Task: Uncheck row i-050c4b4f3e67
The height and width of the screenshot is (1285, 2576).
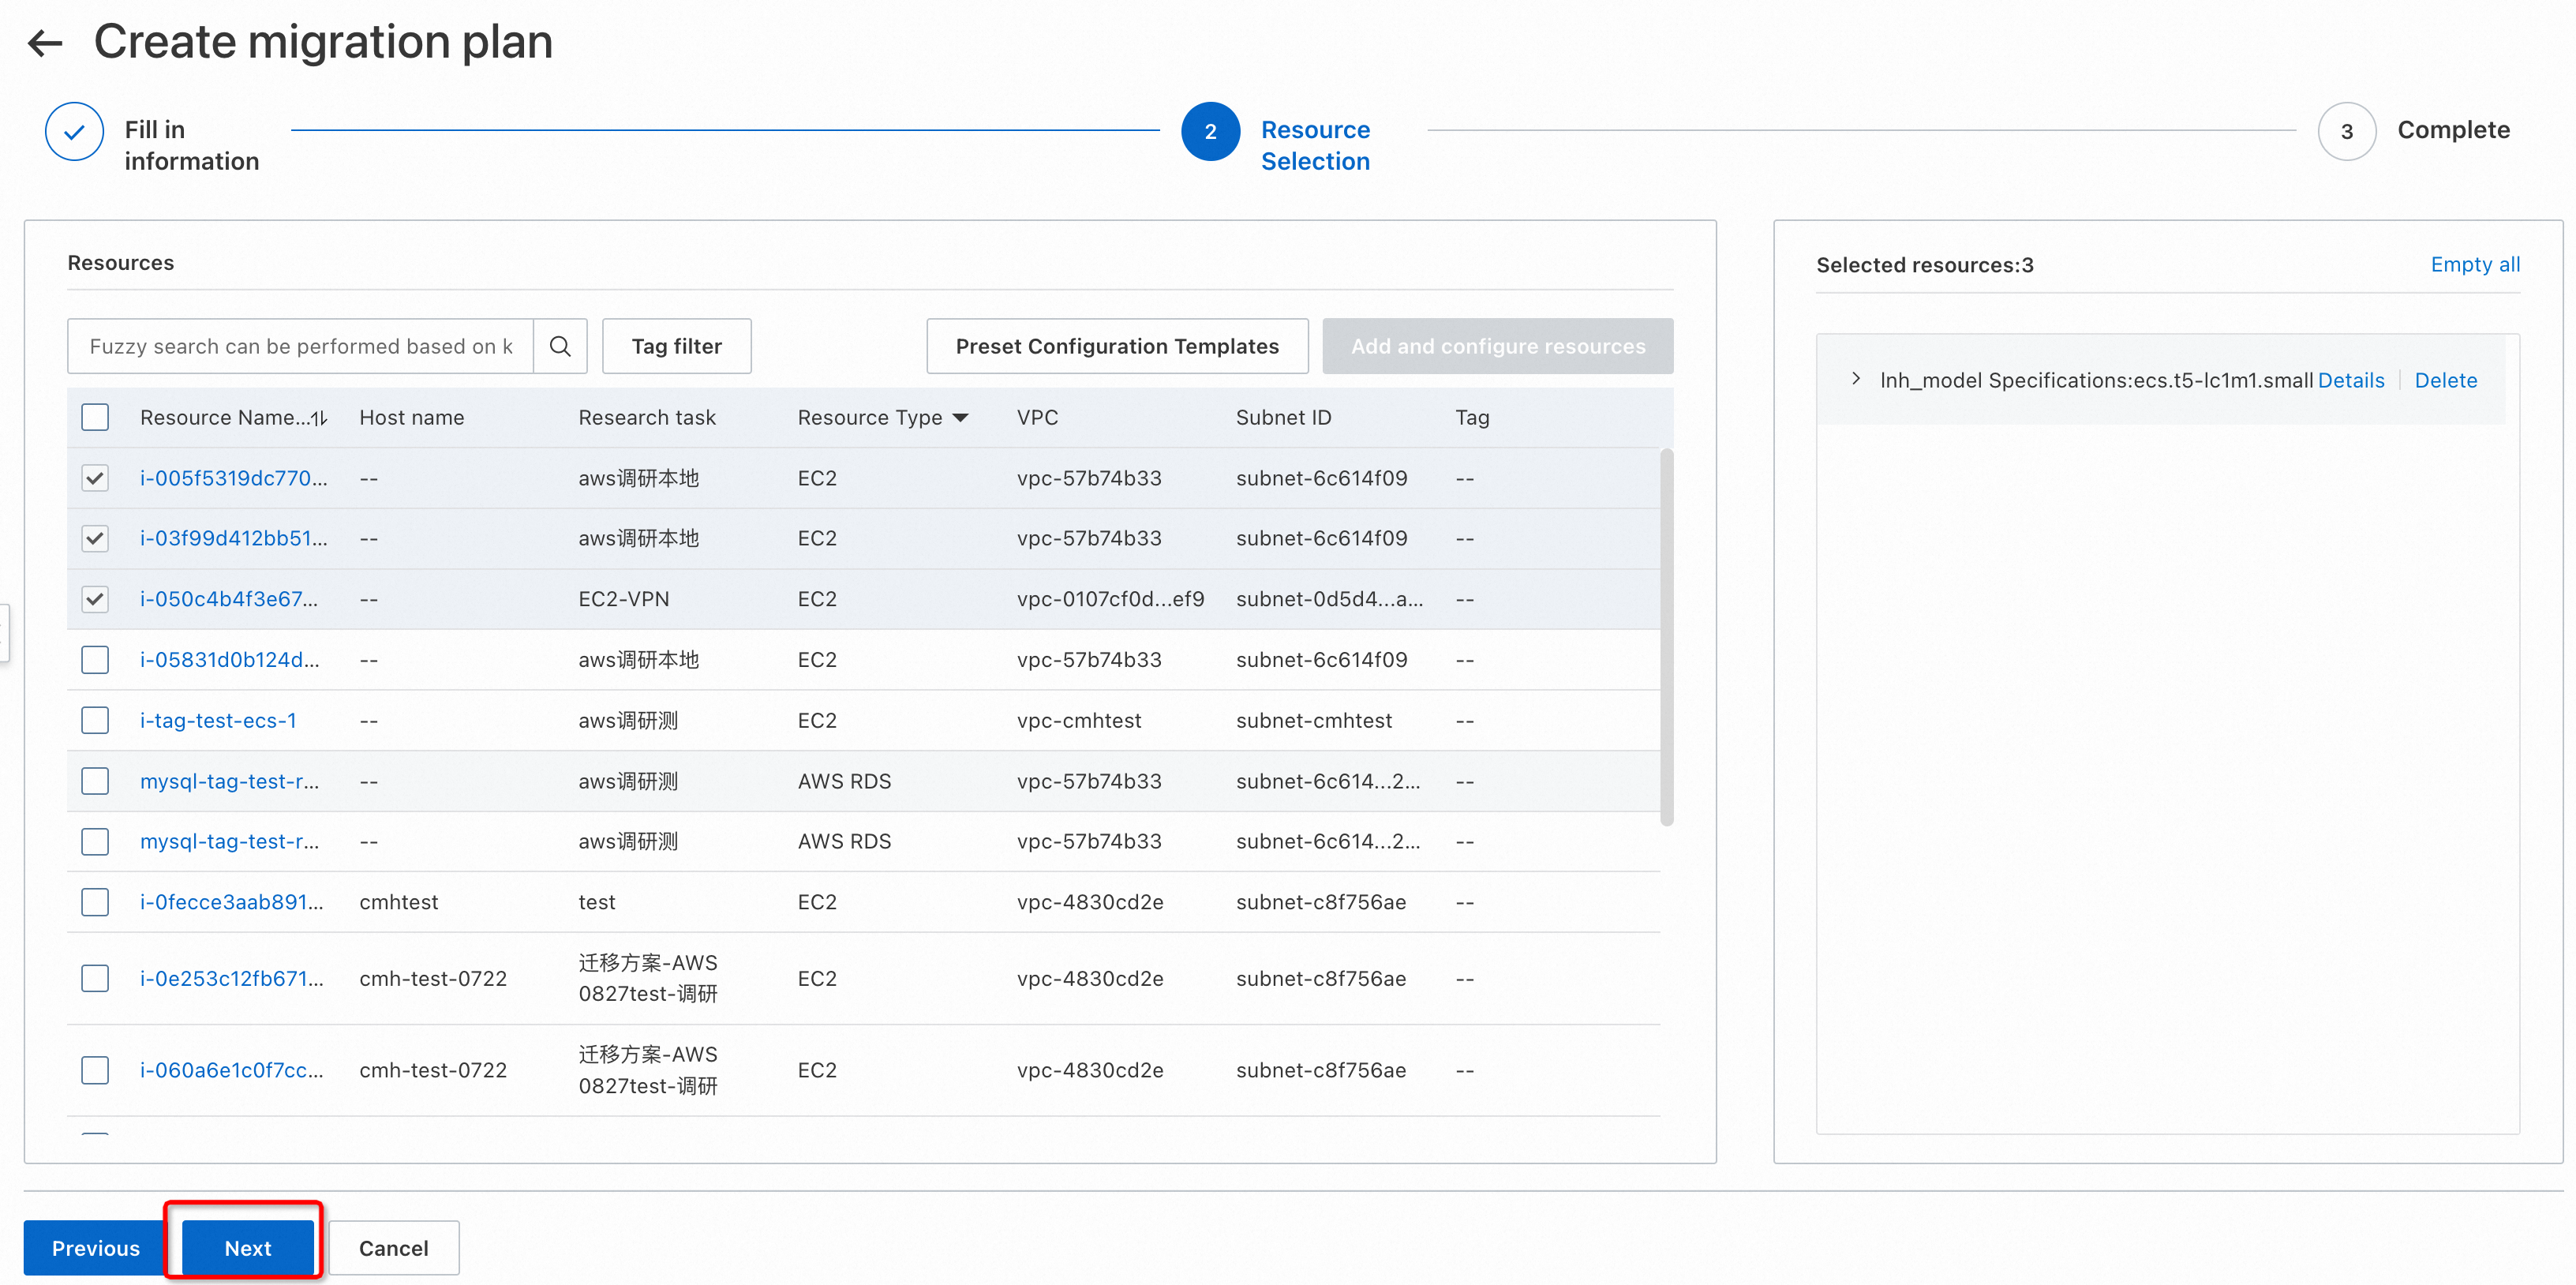Action: (x=95, y=599)
